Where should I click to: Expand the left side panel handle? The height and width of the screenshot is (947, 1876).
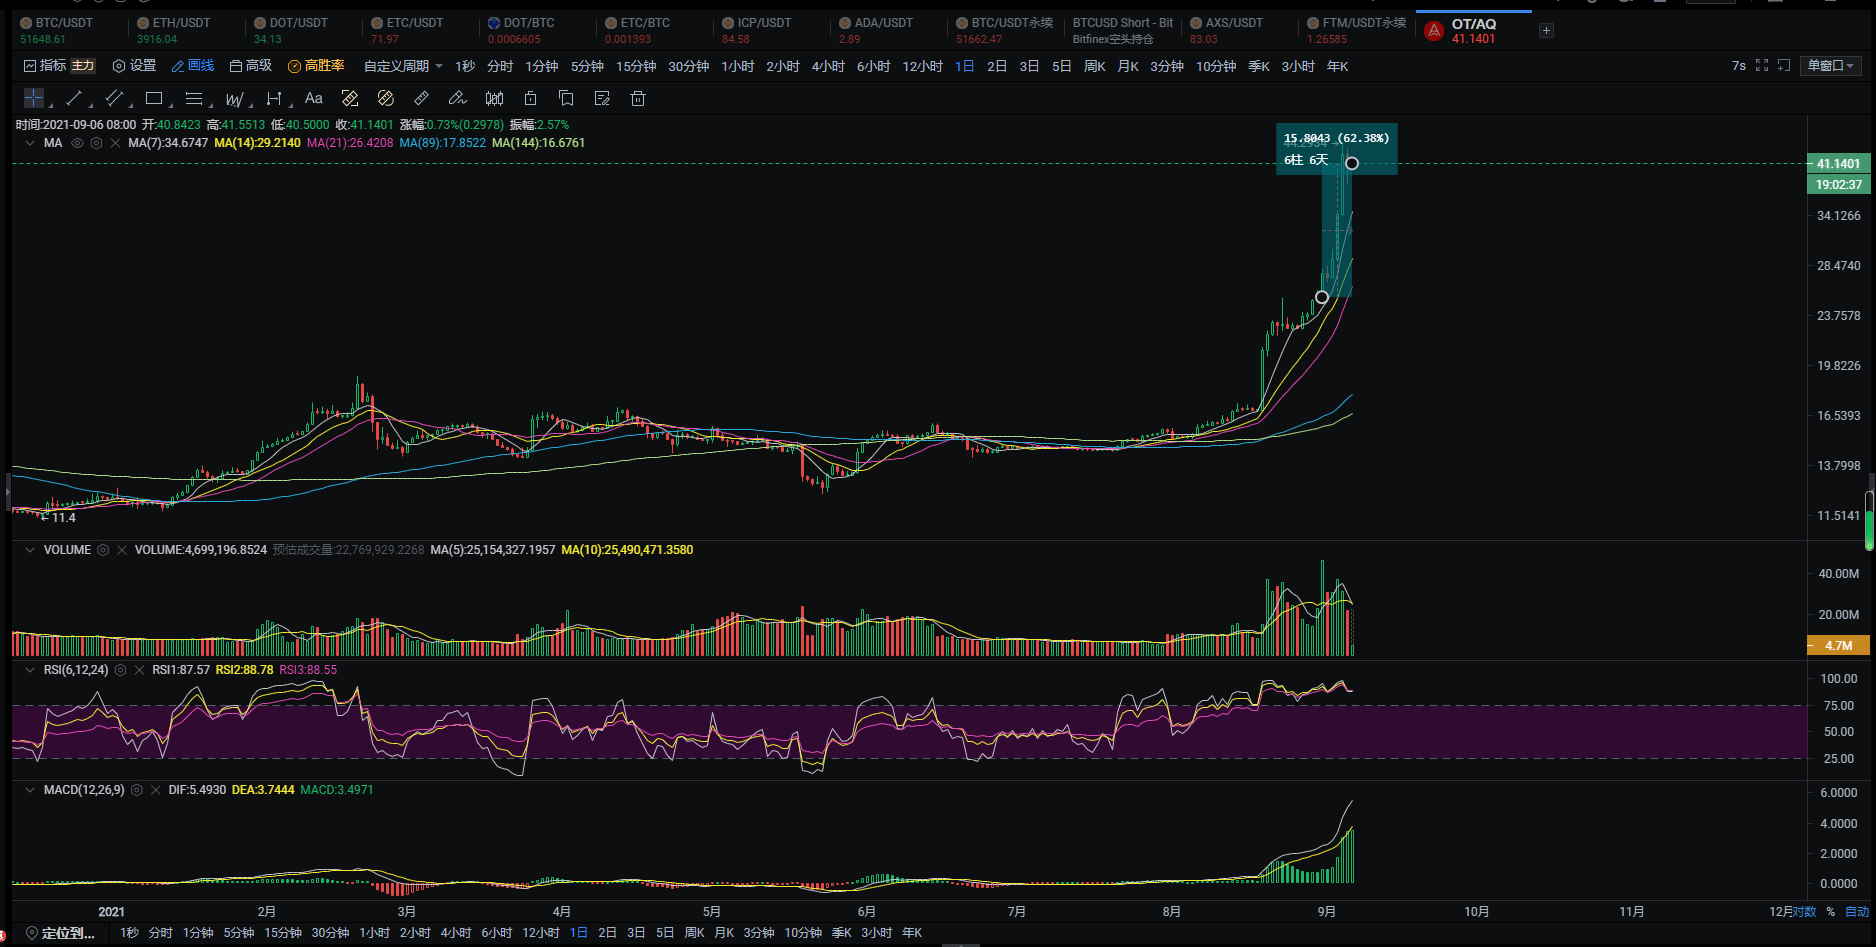click(8, 492)
